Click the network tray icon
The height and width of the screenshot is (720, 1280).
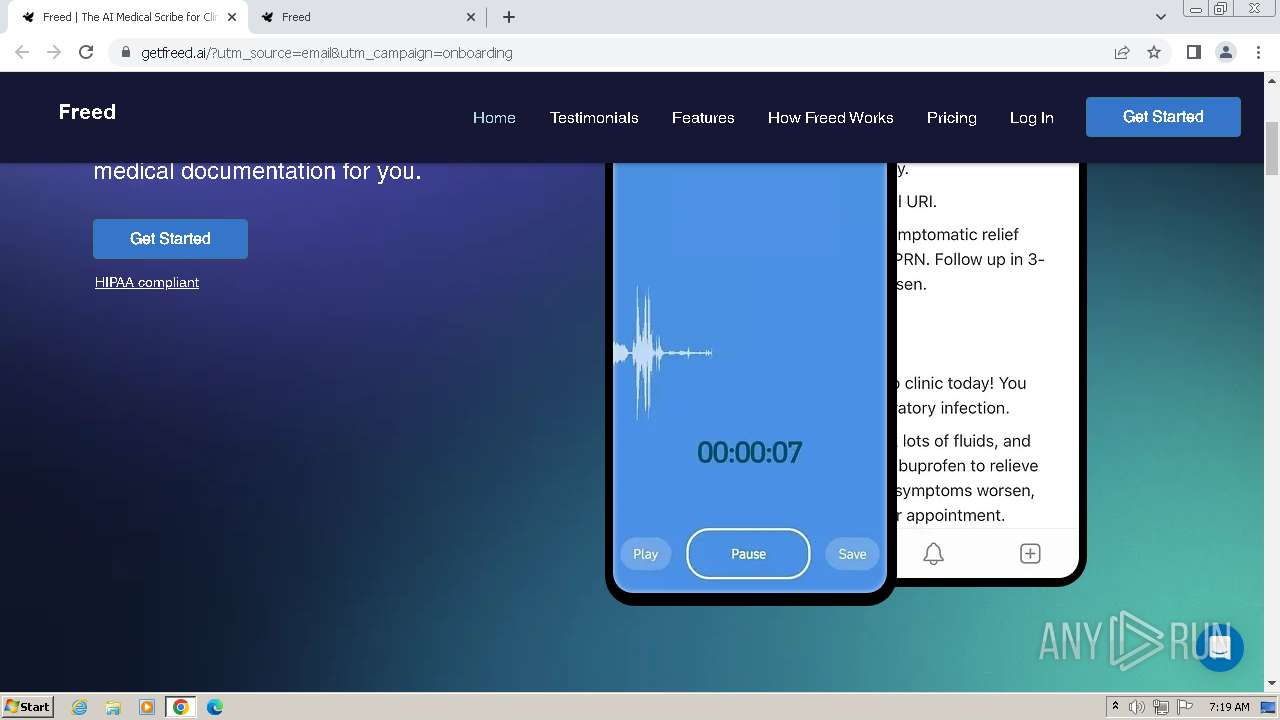coord(1161,707)
